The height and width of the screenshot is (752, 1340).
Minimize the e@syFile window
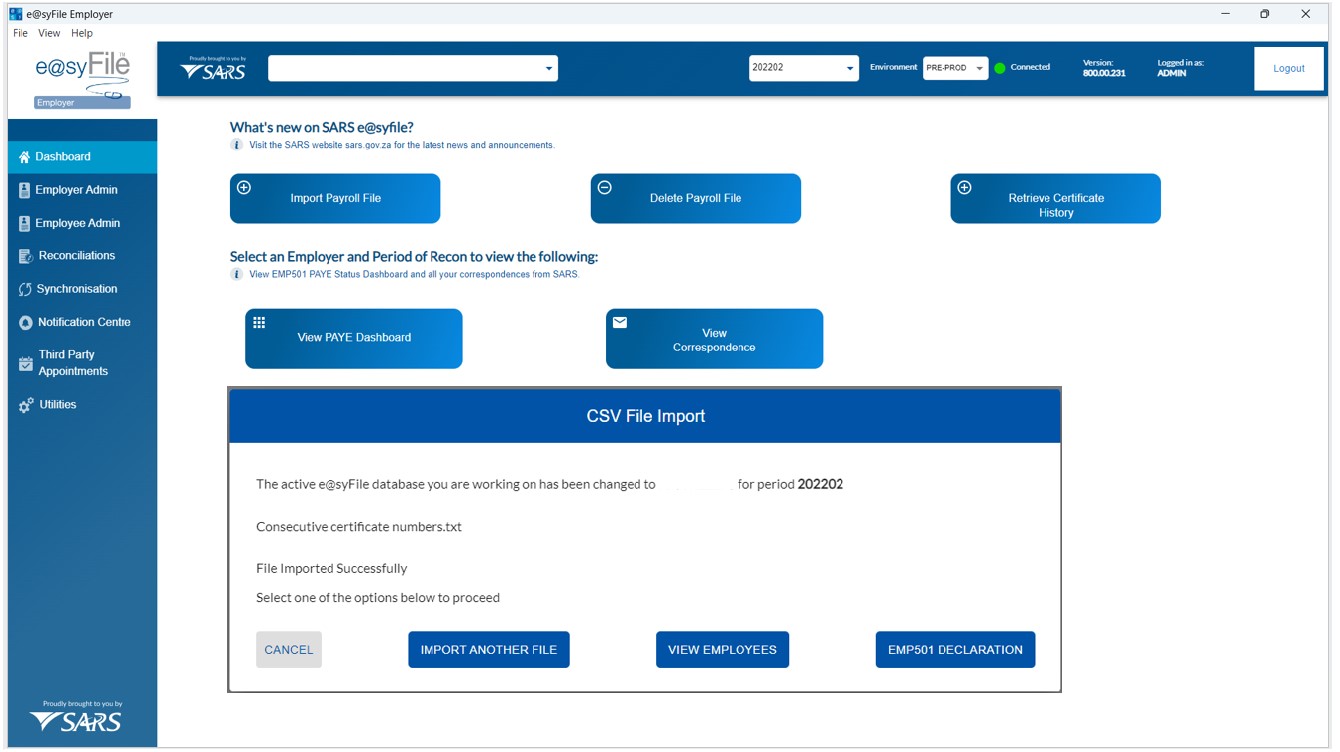[x=1224, y=14]
